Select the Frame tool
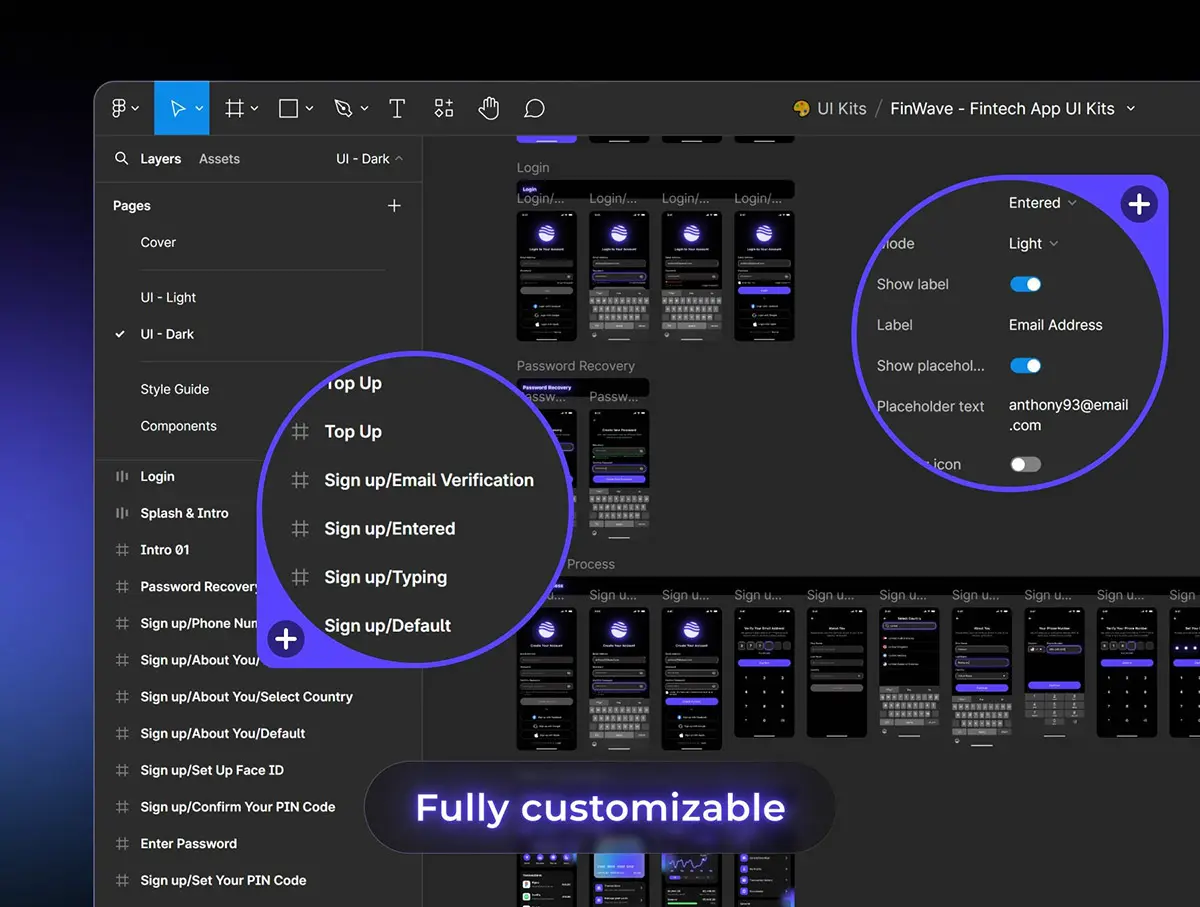 [x=235, y=109]
